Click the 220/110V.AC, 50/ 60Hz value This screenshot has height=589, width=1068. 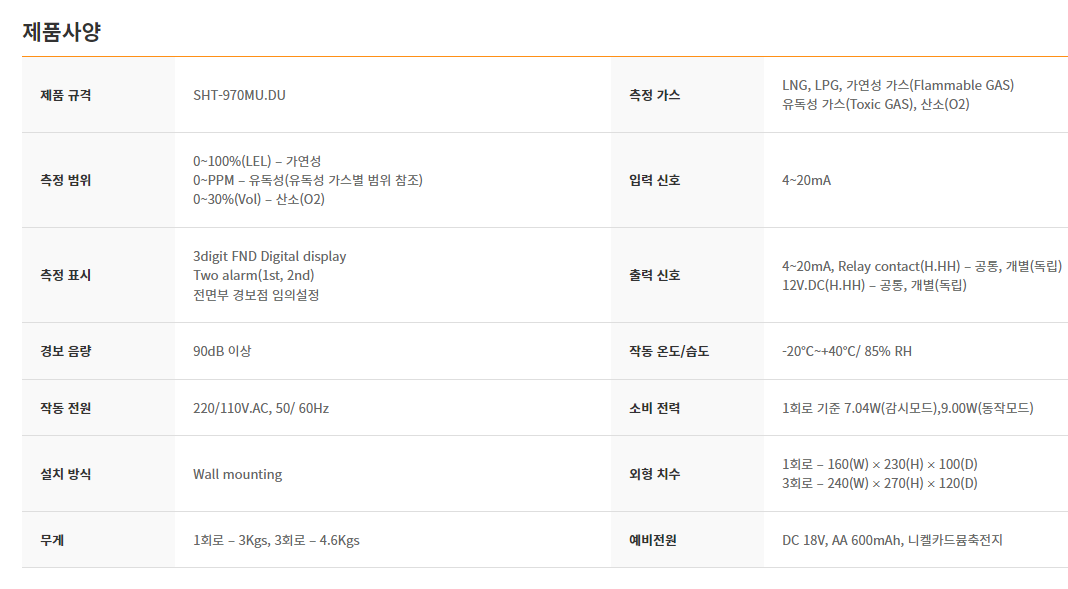click(261, 409)
